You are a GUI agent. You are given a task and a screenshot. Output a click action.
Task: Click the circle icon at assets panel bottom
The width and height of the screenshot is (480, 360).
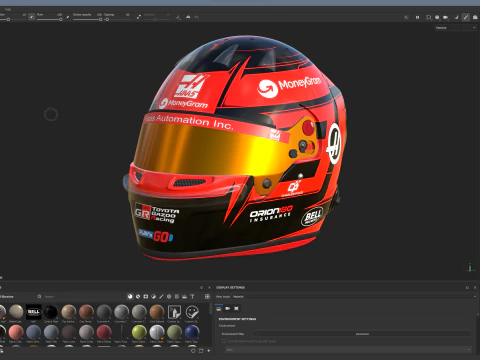(193, 351)
